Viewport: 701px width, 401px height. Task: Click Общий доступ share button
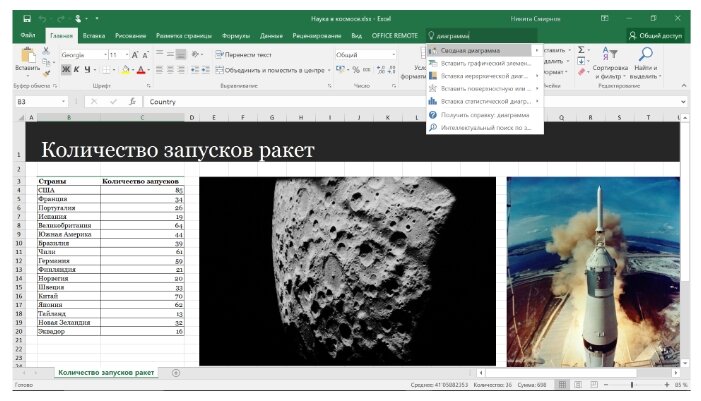pos(655,35)
